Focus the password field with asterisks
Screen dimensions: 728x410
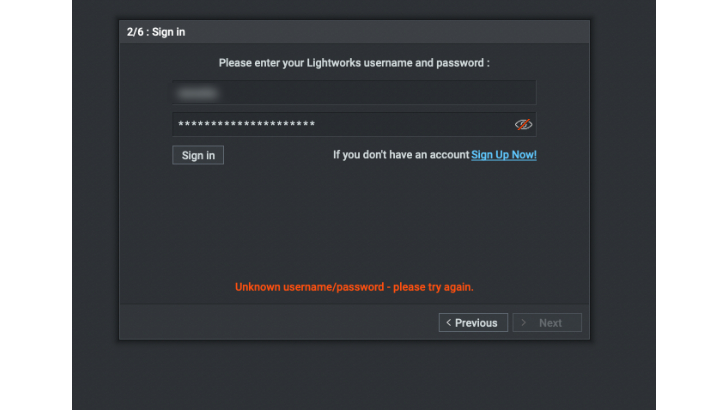[354, 124]
